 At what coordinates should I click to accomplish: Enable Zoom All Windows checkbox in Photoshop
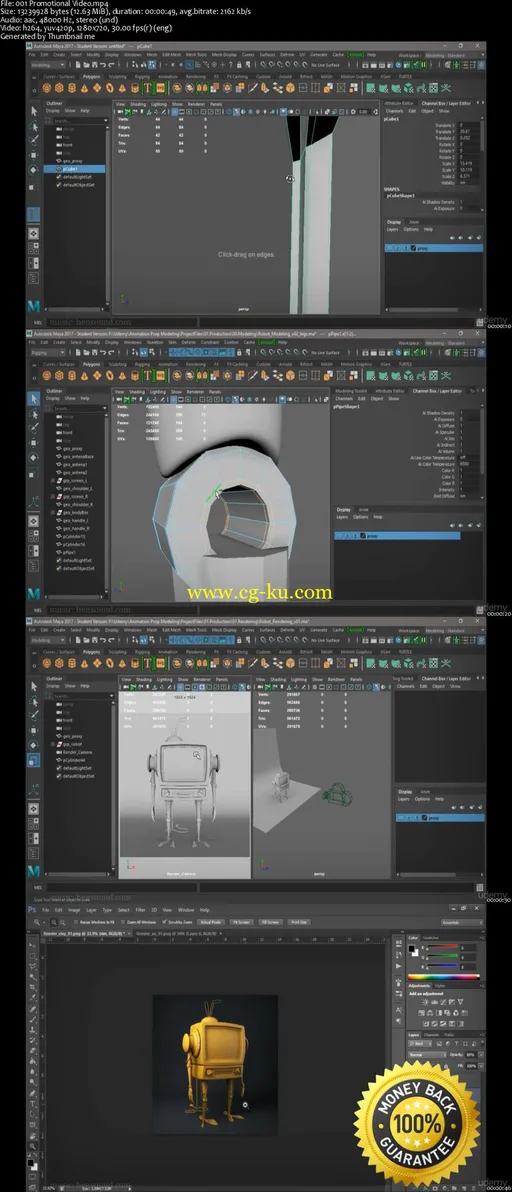(x=123, y=922)
